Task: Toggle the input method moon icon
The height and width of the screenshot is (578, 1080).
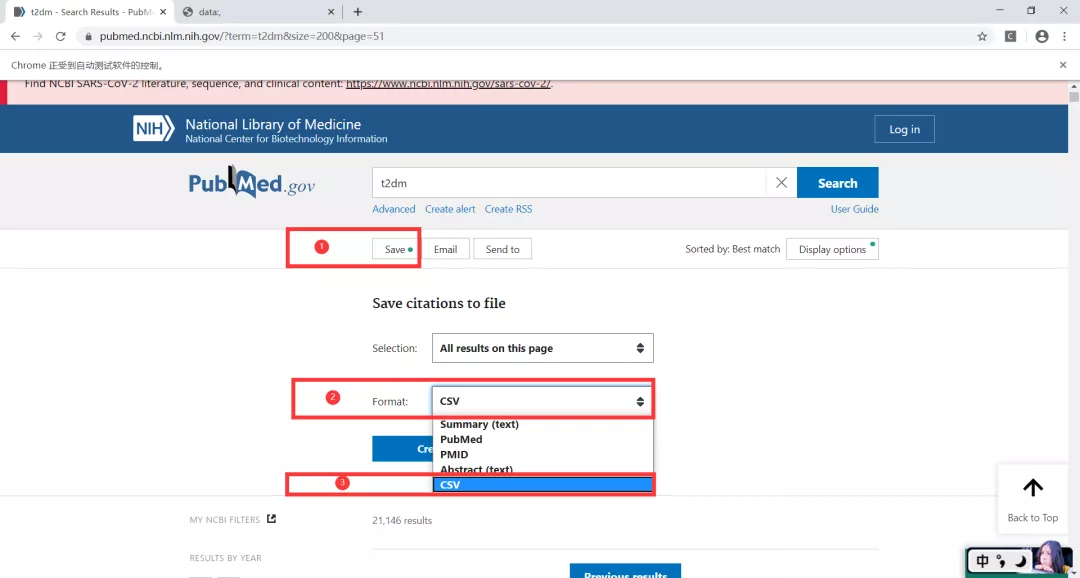Action: pos(1020,561)
